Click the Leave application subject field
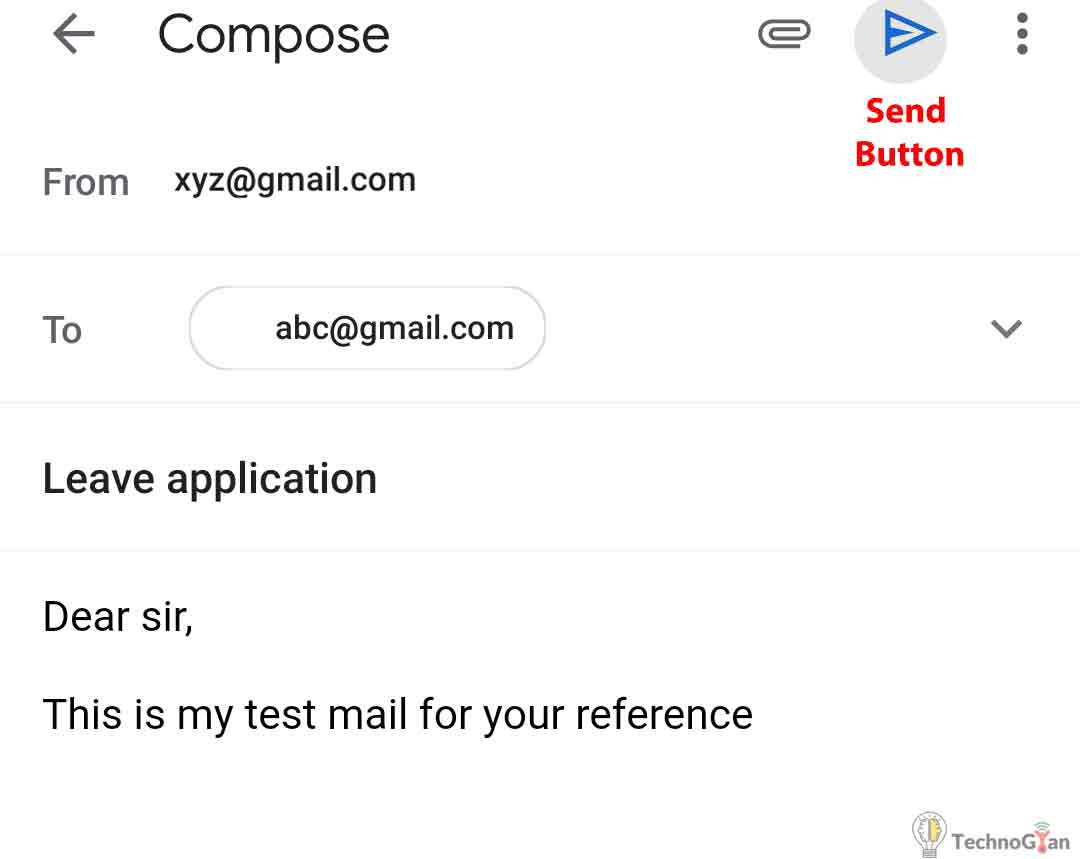The image size is (1080, 859). (210, 479)
